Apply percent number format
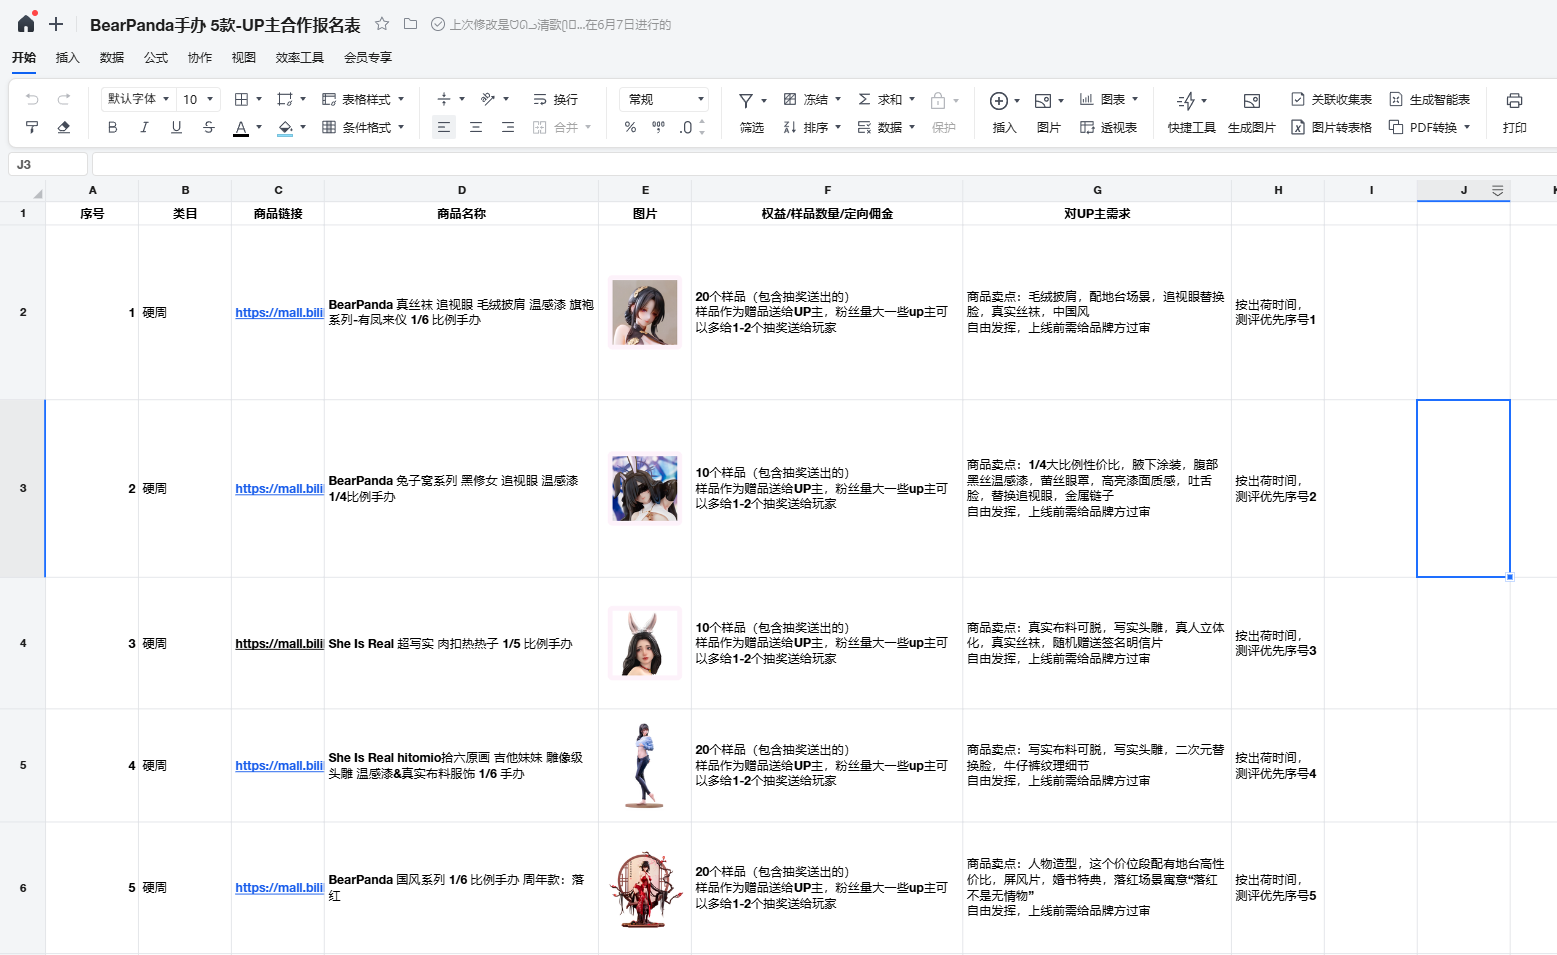Screen dimensions: 1557x955 [x=630, y=127]
